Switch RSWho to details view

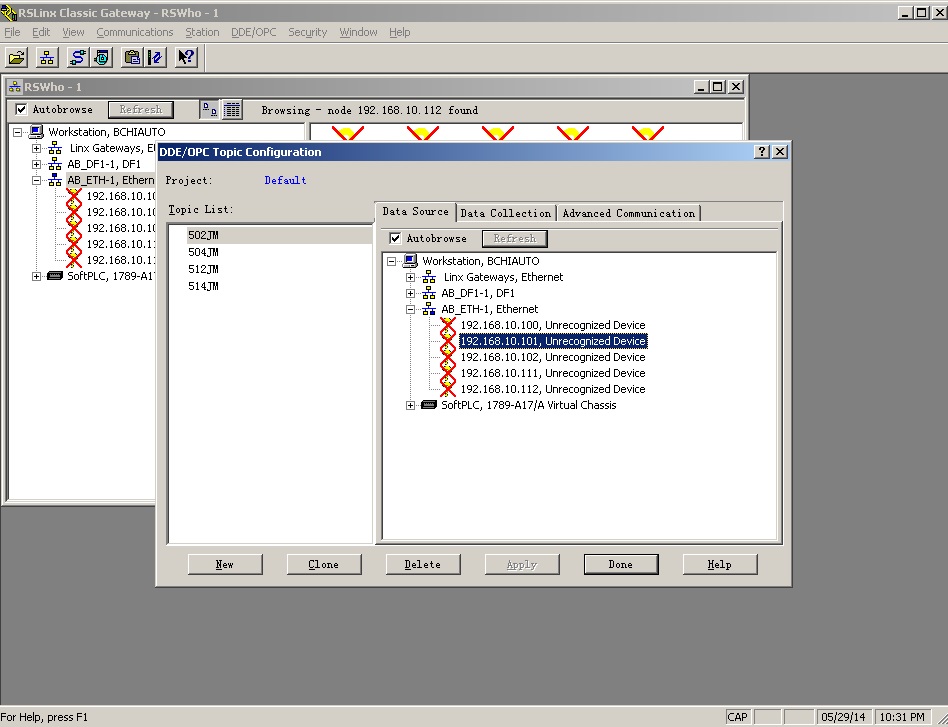(232, 109)
